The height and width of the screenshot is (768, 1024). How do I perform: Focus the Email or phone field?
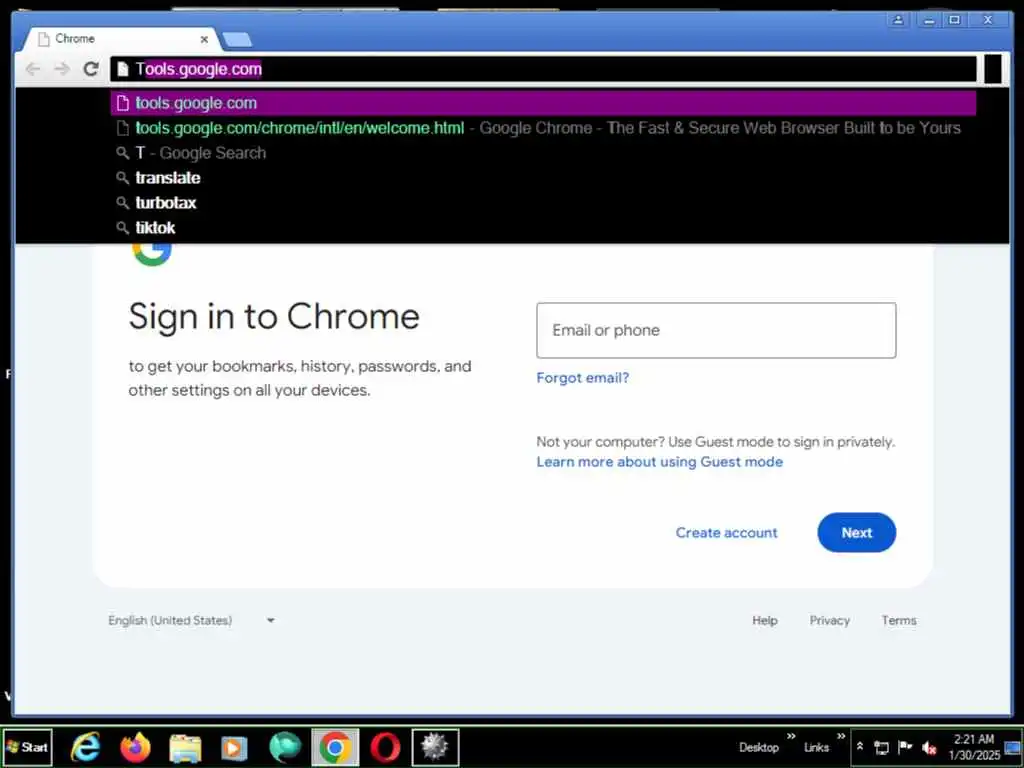(716, 330)
